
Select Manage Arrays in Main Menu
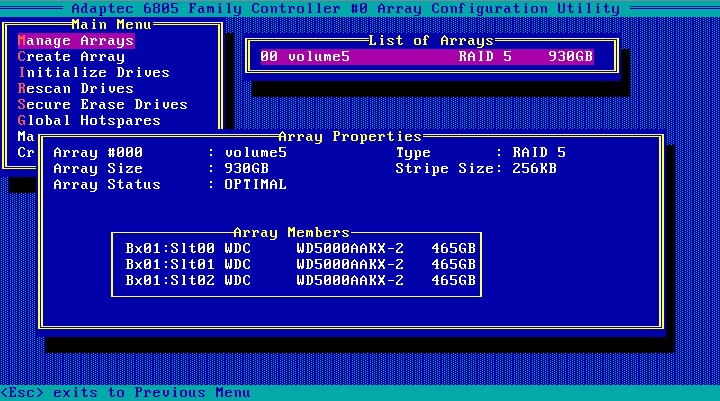[76, 41]
